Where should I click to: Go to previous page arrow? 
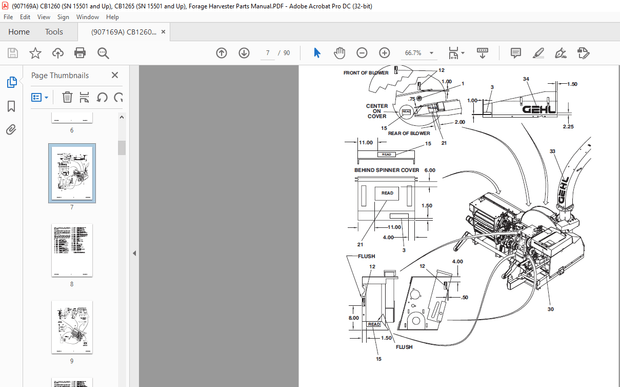tap(221, 53)
